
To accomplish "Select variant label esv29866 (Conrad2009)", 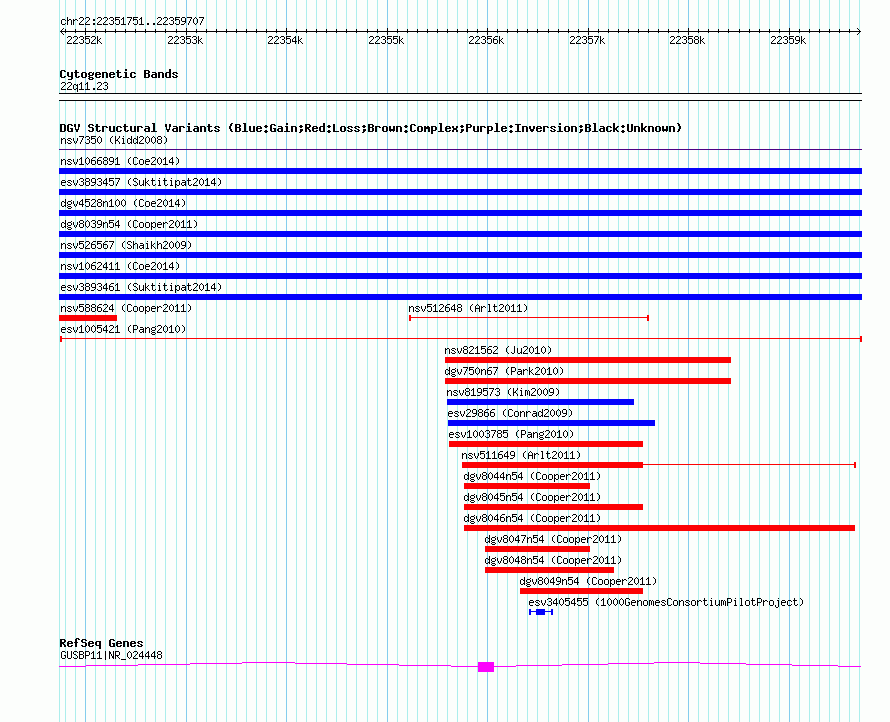I will click(x=510, y=413).
